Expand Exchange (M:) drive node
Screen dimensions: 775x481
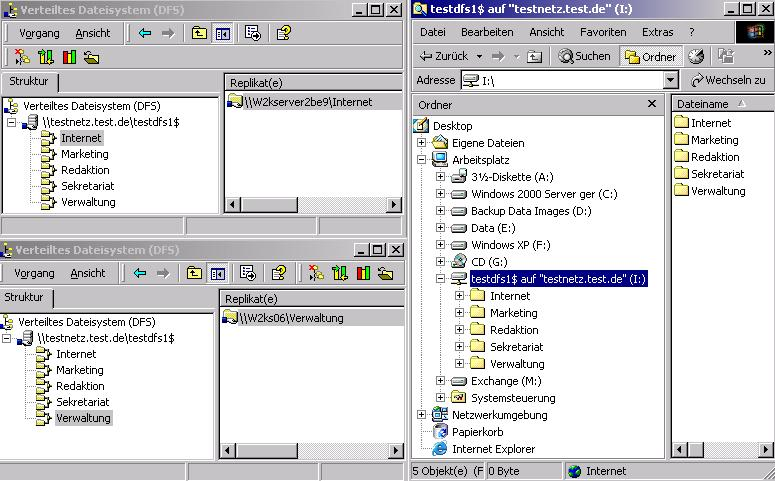click(x=440, y=381)
